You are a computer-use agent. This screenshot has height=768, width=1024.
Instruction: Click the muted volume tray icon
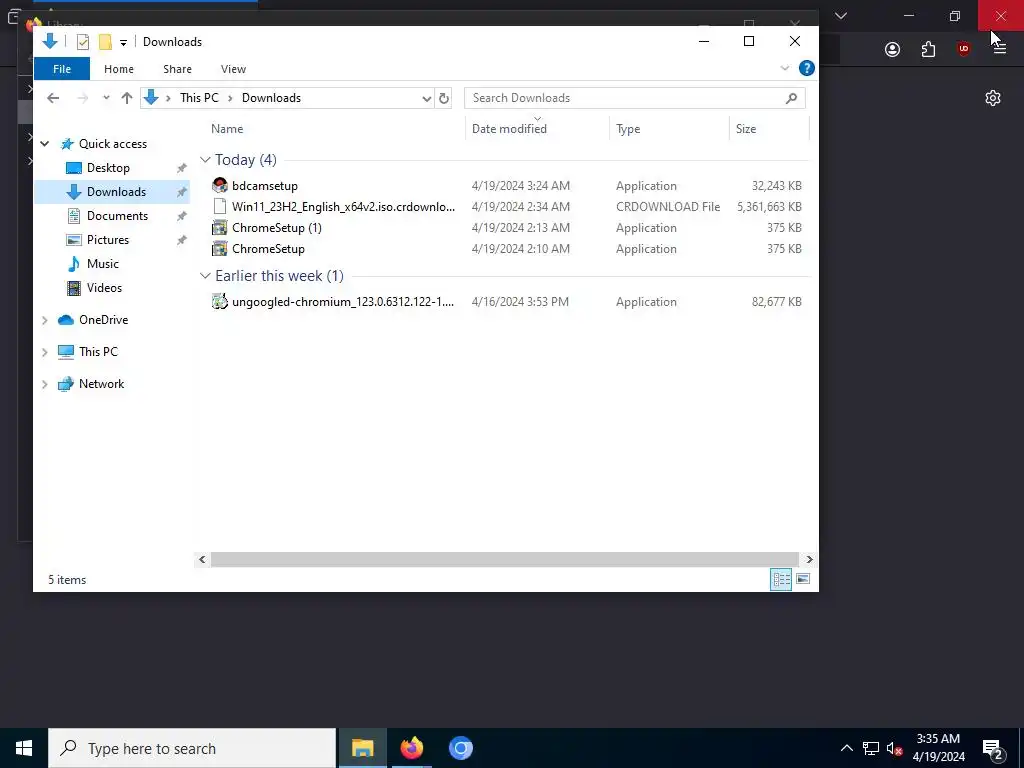[894, 748]
